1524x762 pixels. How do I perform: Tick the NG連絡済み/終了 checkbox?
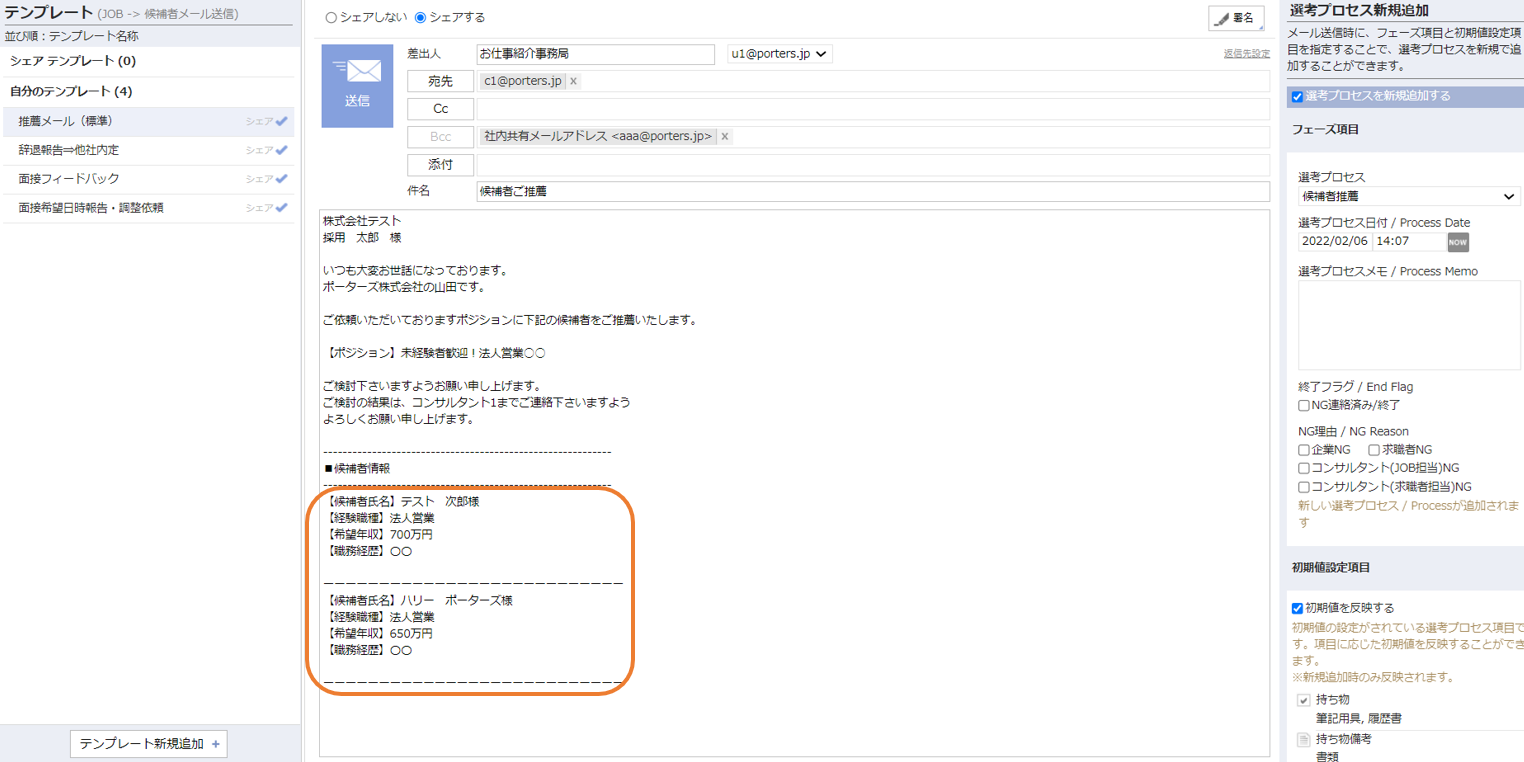[1304, 406]
